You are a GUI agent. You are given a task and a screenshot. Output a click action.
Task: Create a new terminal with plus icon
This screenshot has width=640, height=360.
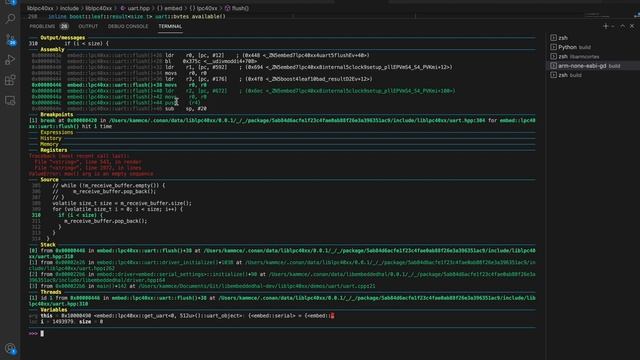point(605,26)
